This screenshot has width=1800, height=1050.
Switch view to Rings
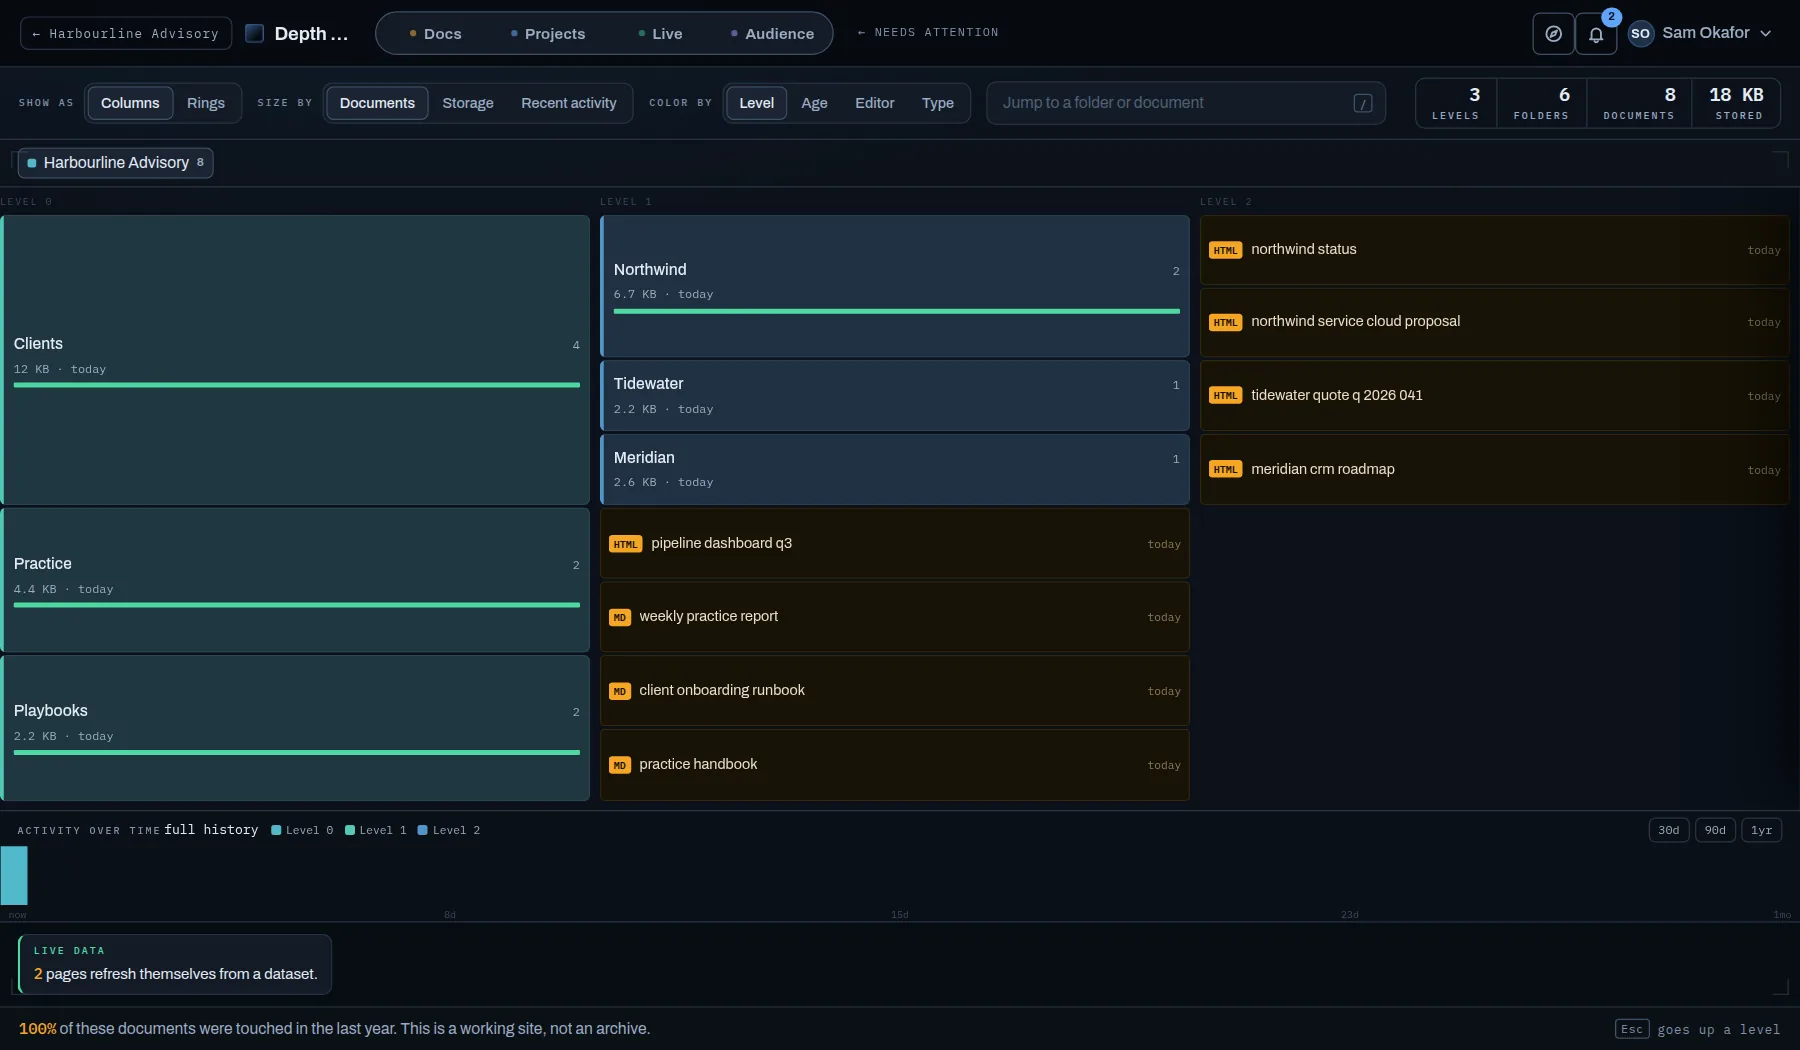pos(206,103)
